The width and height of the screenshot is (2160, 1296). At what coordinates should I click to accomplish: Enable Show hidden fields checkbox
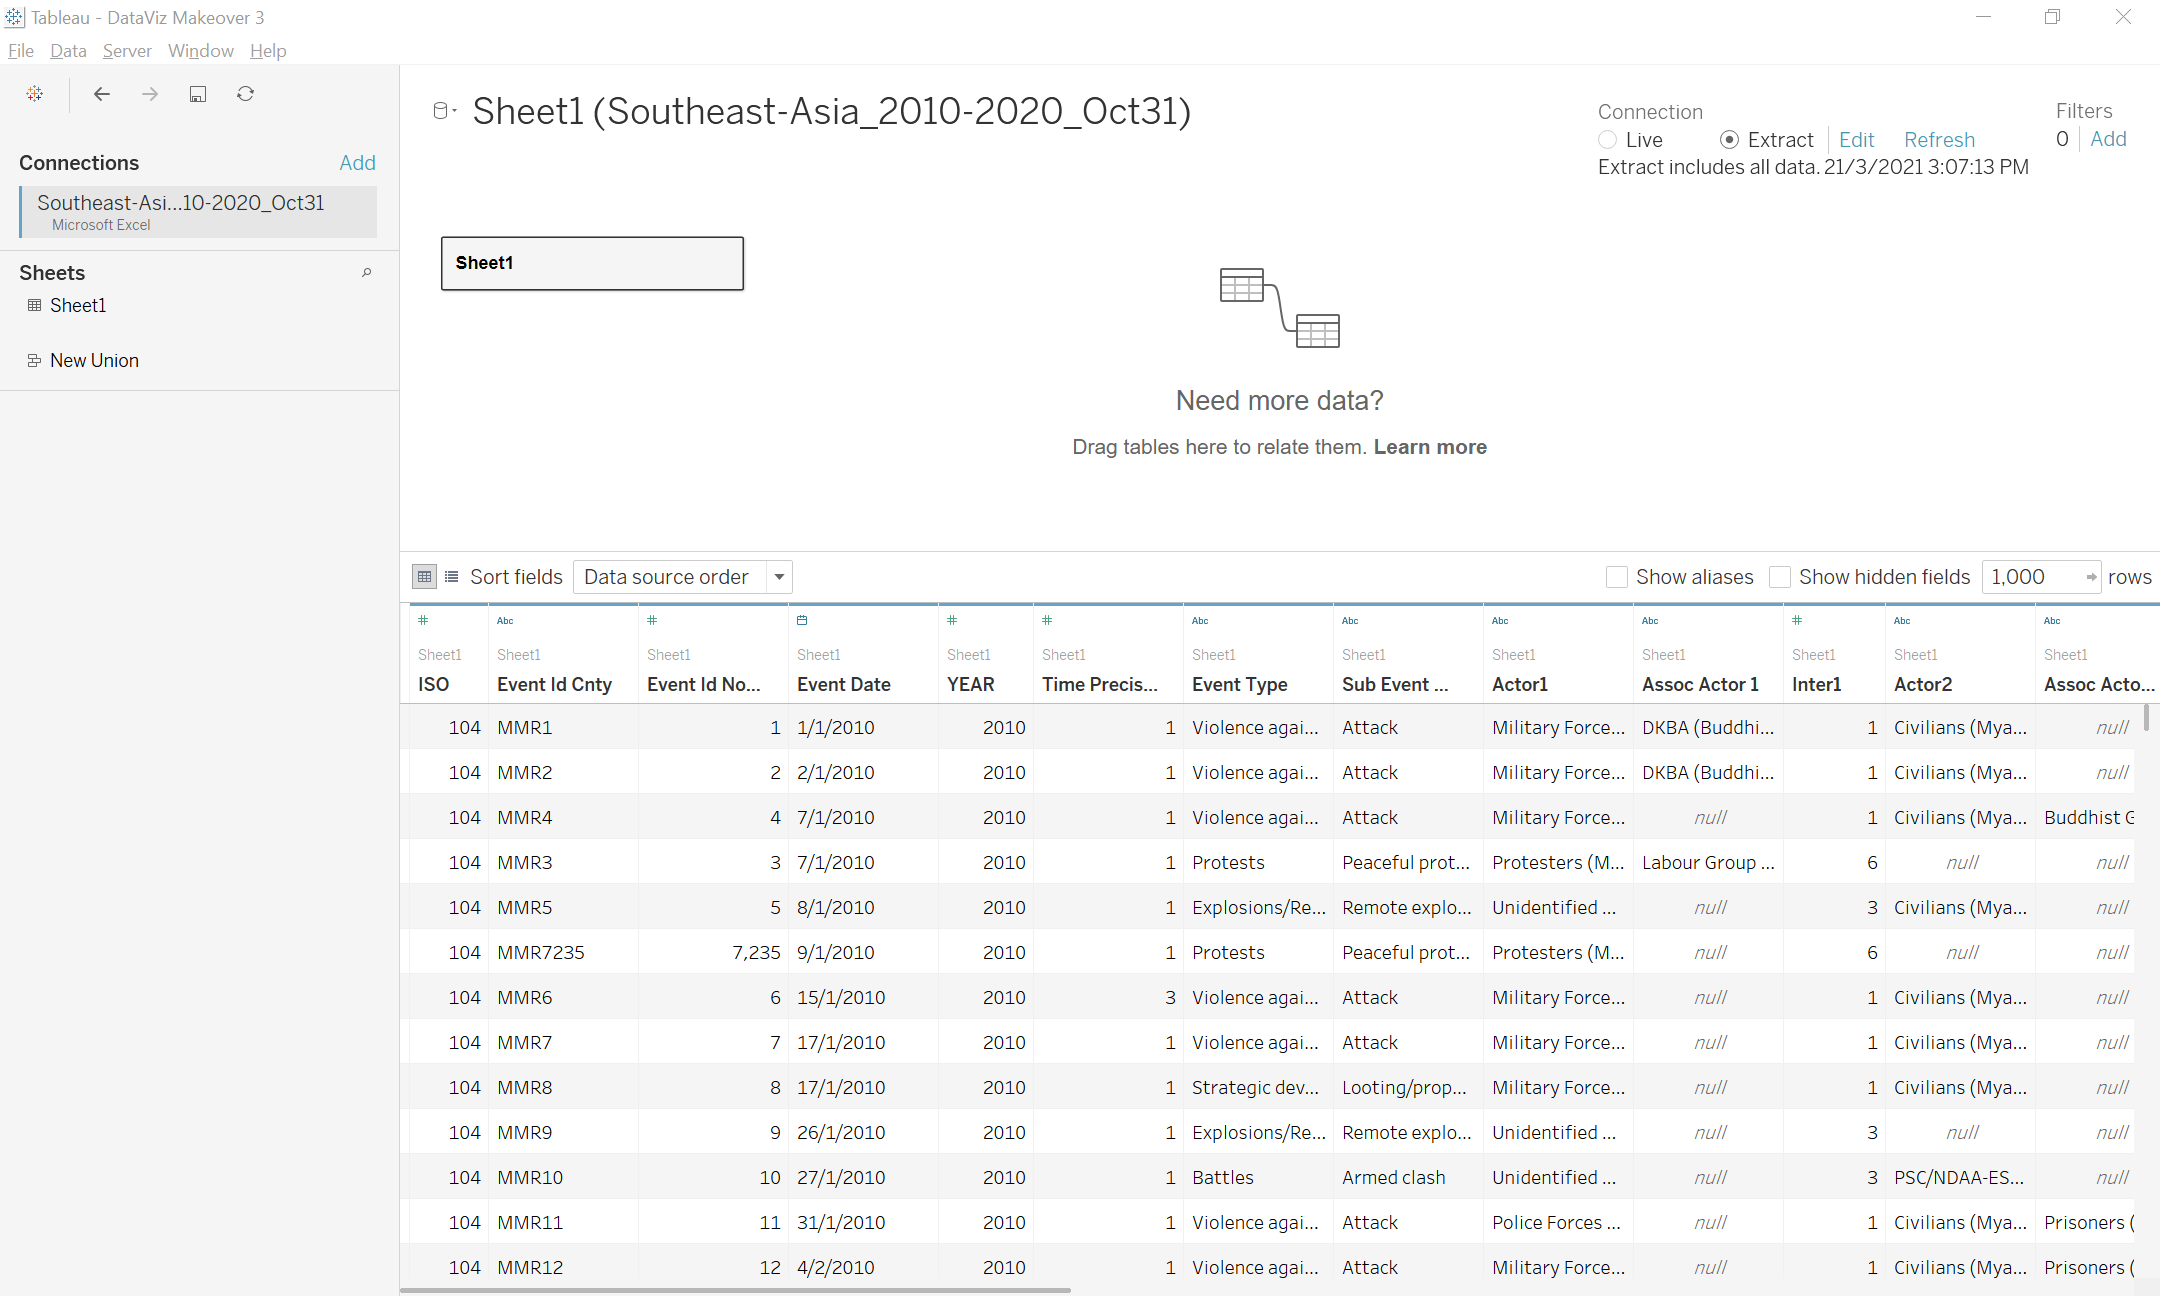1780,577
